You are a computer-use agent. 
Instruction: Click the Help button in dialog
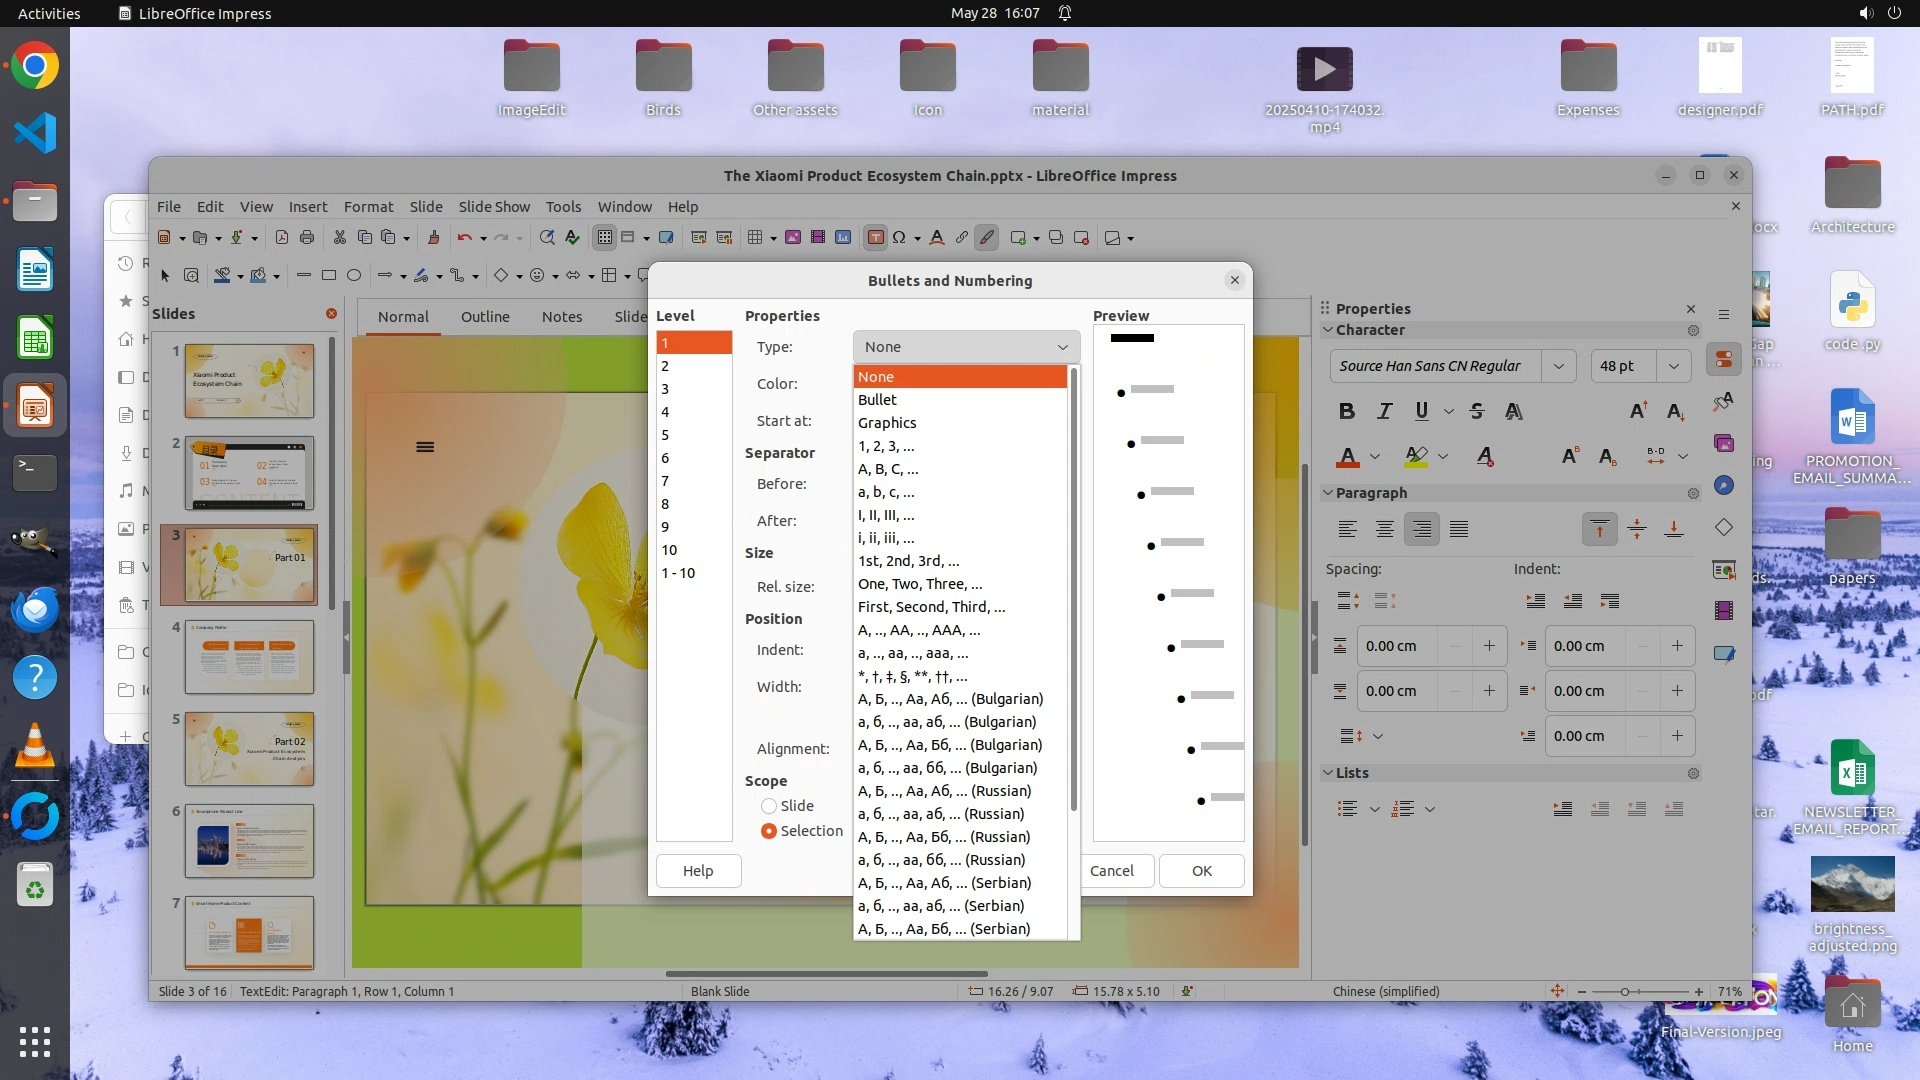[698, 871]
